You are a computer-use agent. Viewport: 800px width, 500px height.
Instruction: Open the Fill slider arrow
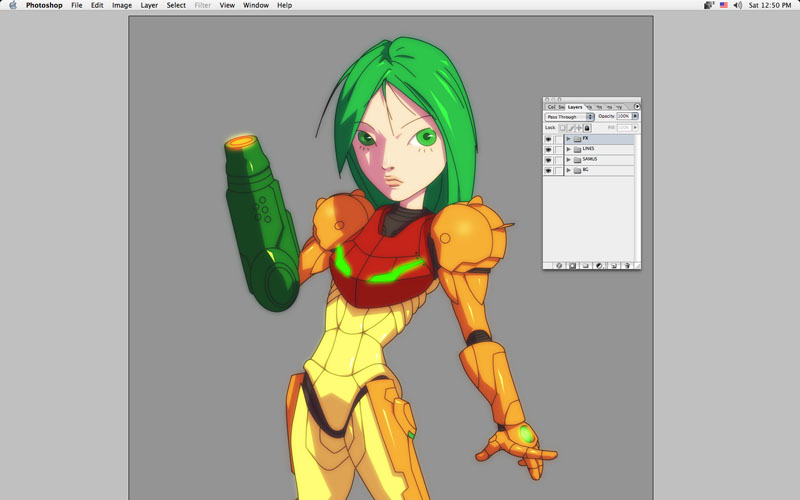(635, 128)
